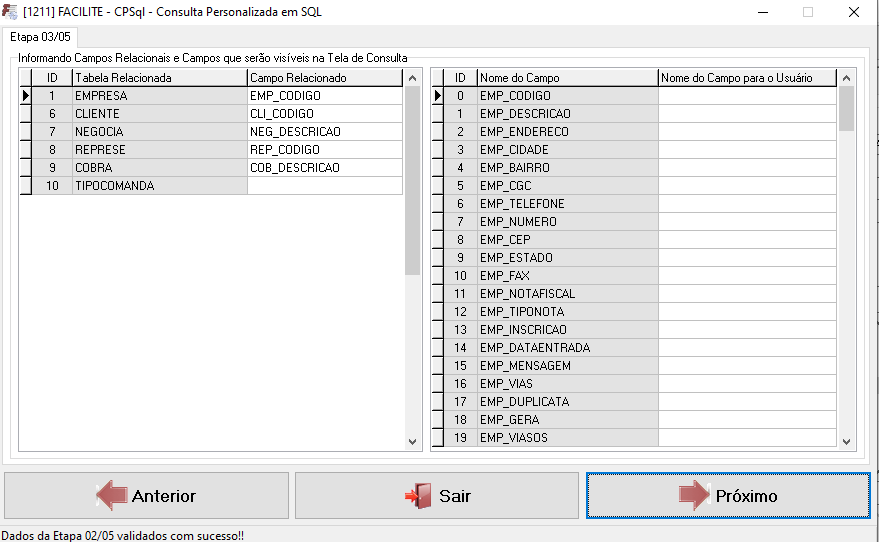Click left grid scroll-down arrow

[413, 442]
